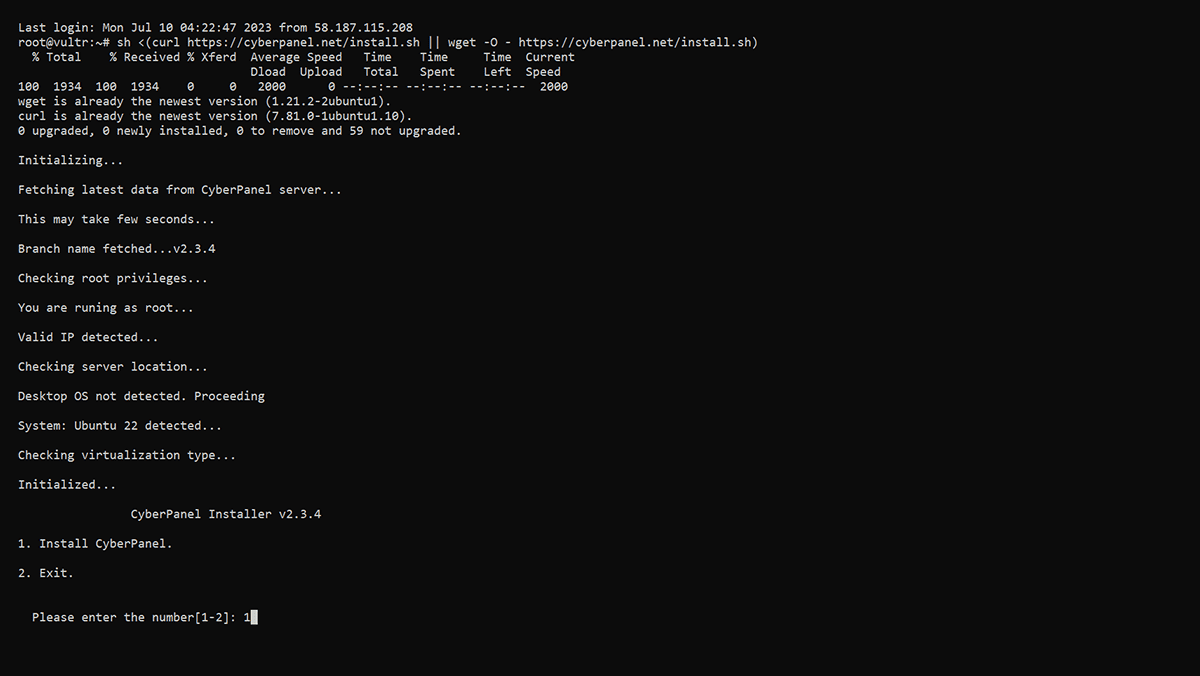Select the '2. Exit.' option line
The image size is (1200, 676).
coord(46,574)
